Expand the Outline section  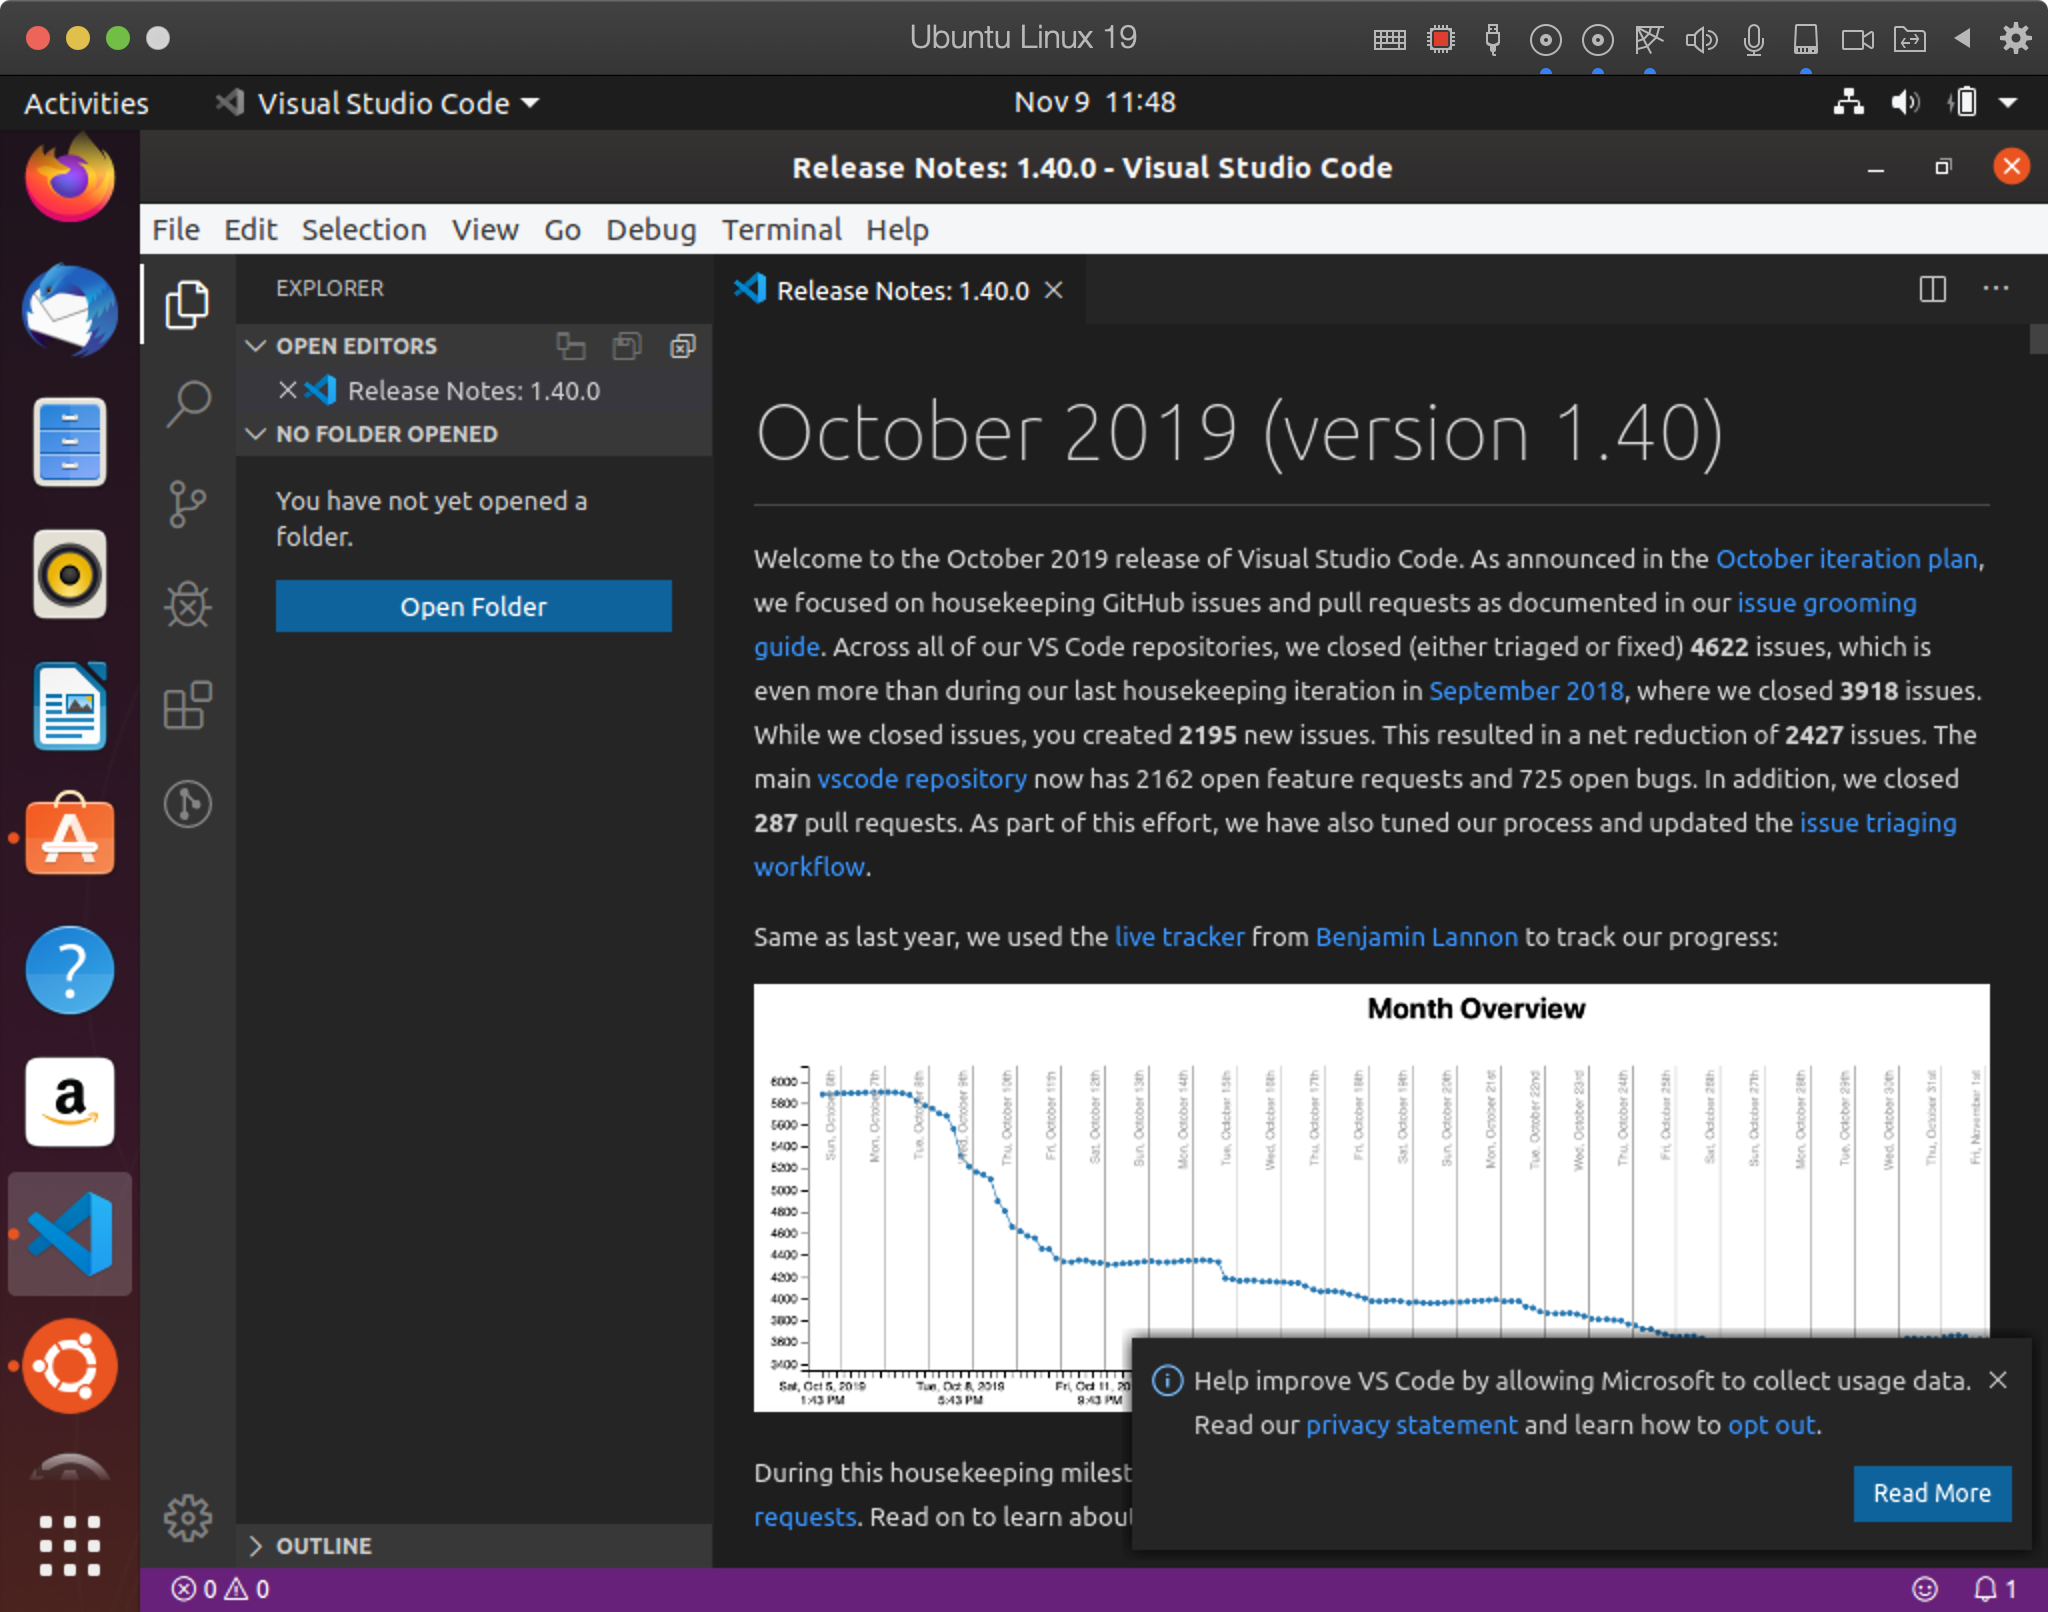[x=257, y=1545]
